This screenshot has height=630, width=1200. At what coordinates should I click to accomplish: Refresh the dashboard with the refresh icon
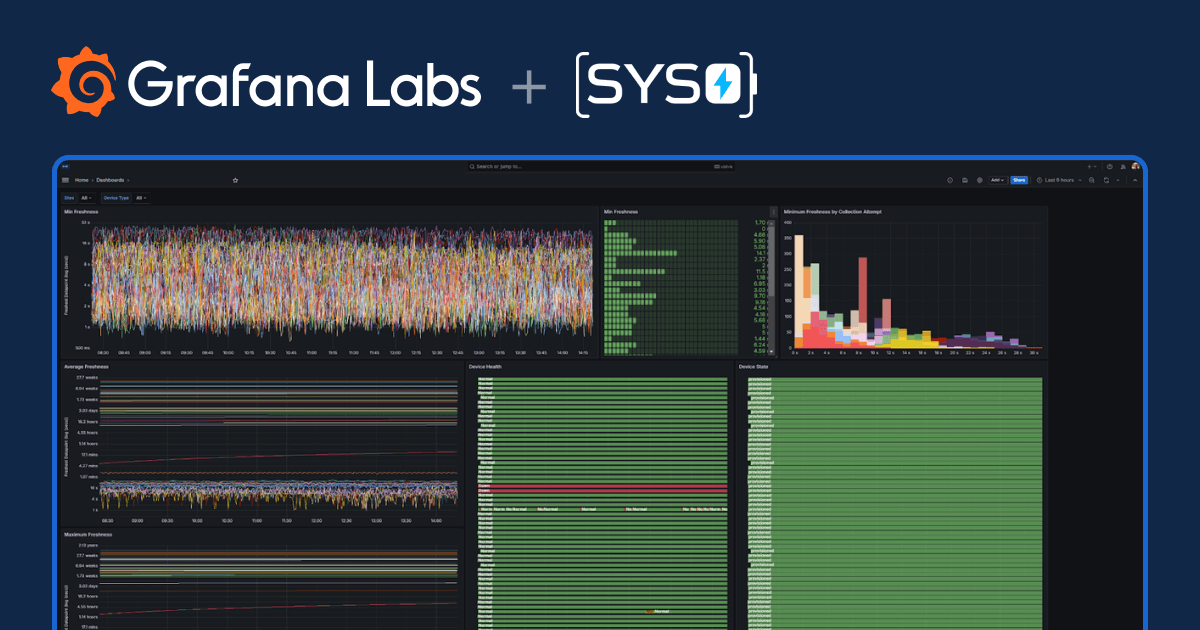(1106, 180)
